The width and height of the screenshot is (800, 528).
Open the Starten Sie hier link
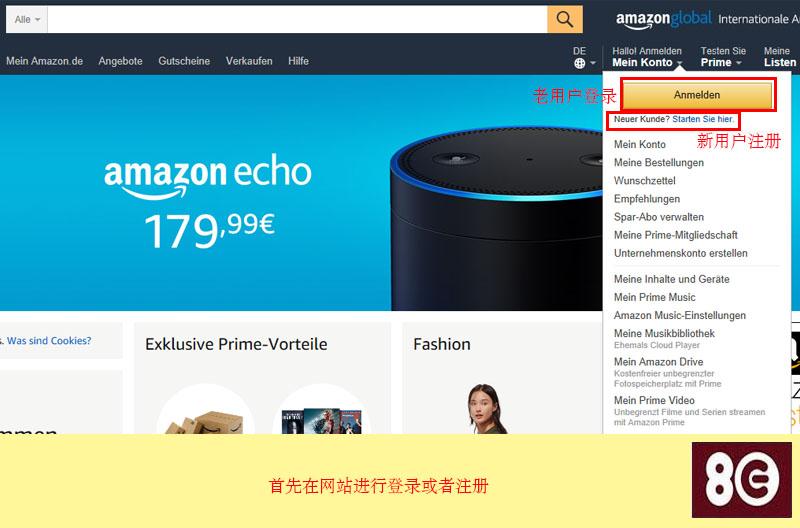click(x=703, y=119)
